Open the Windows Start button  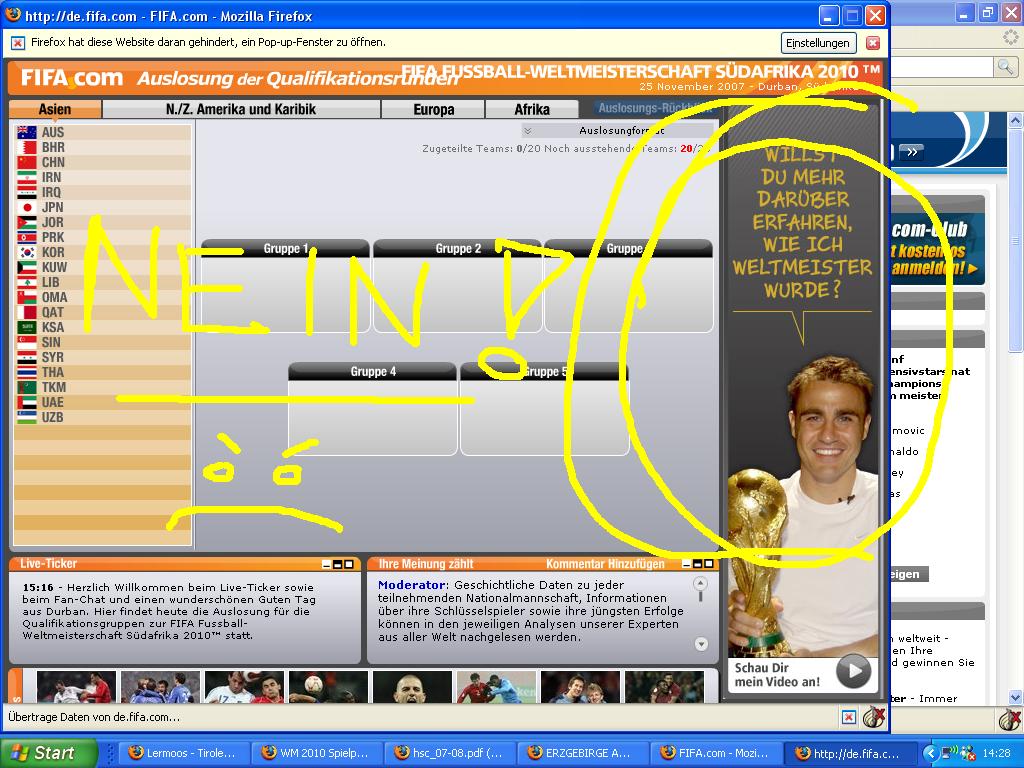click(x=48, y=753)
